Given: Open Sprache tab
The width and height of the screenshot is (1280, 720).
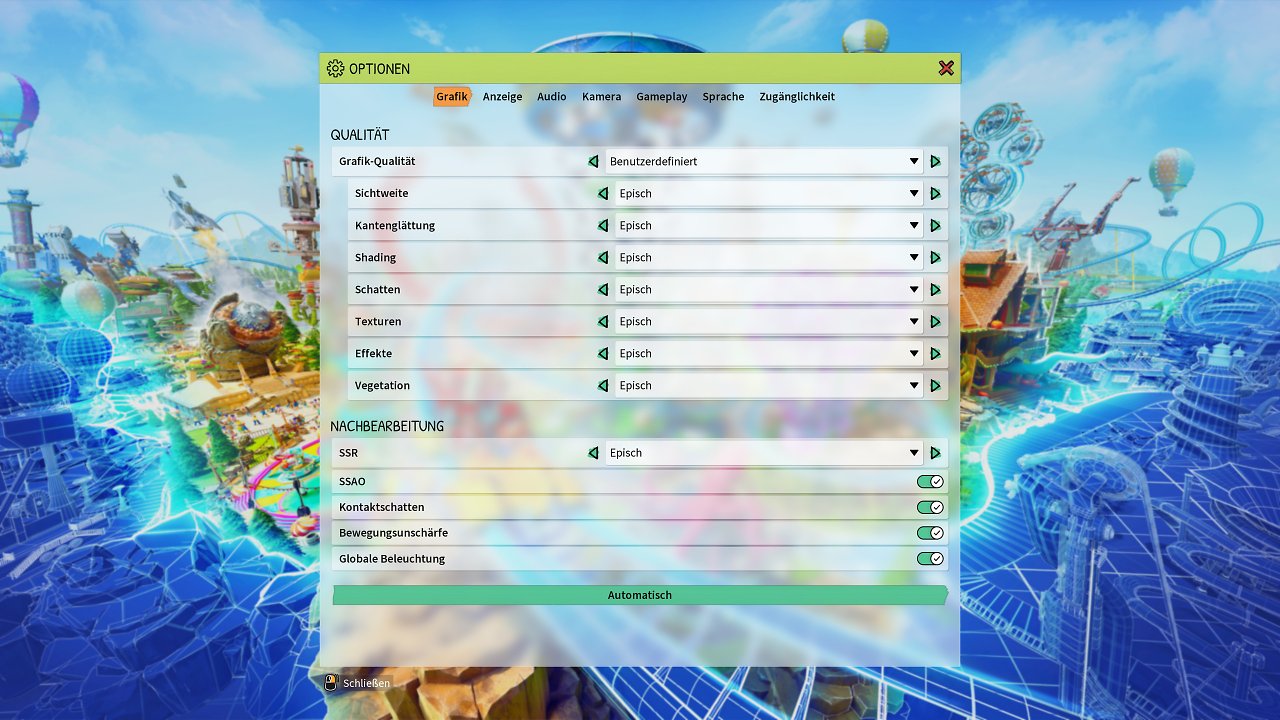Looking at the screenshot, I should tap(723, 97).
